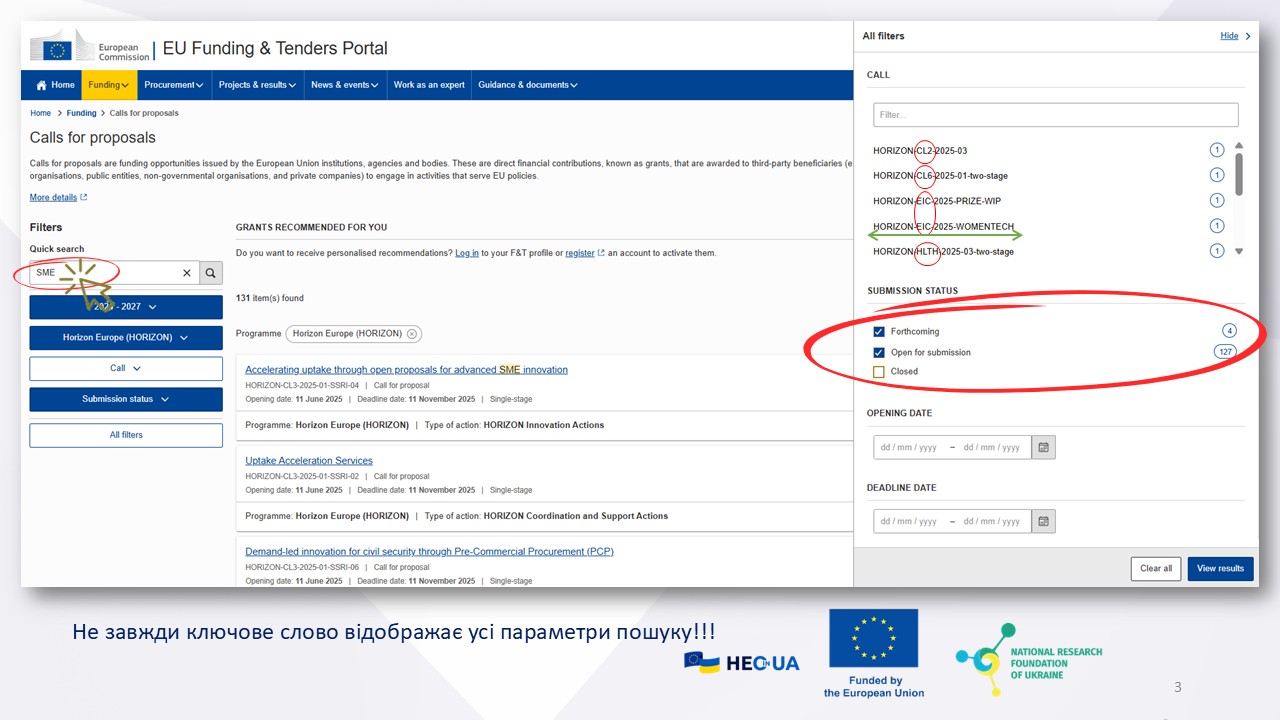Open the Uptake Acceleration Services link
Viewport: 1280px width, 720px height.
click(x=309, y=461)
